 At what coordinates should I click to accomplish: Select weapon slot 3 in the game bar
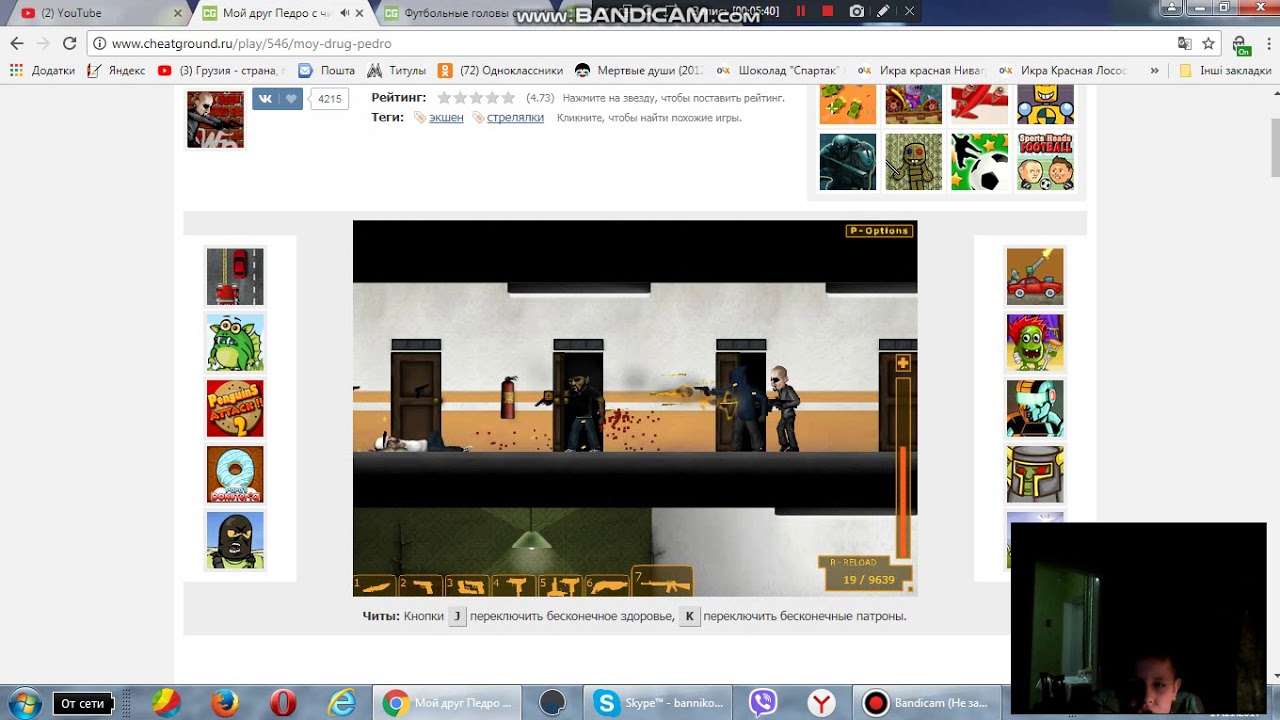[x=468, y=584]
